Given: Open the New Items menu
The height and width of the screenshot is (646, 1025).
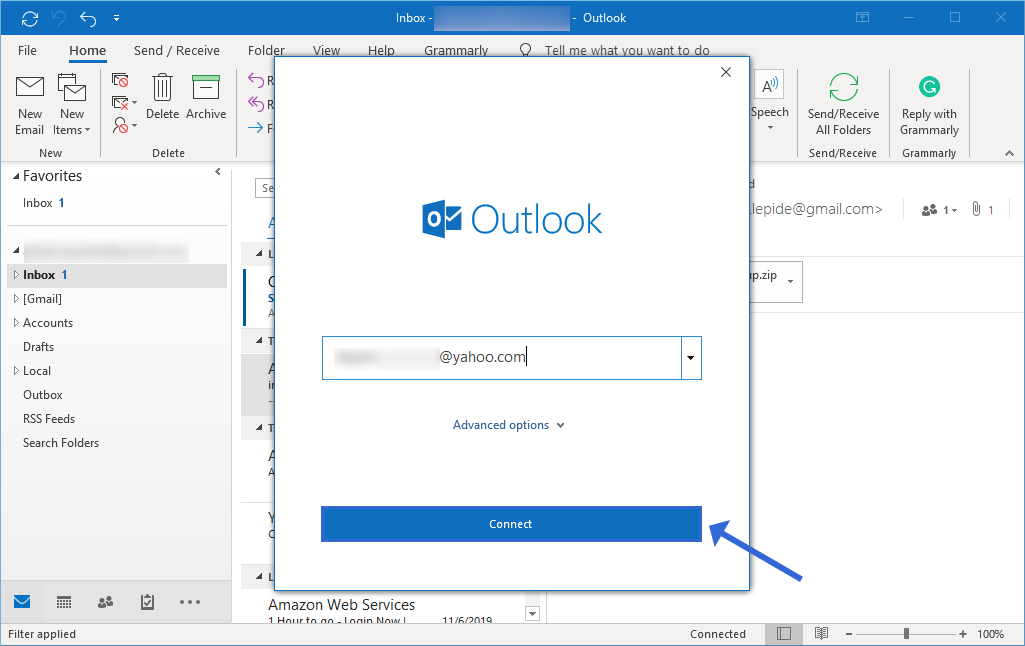Looking at the screenshot, I should pos(72,105).
